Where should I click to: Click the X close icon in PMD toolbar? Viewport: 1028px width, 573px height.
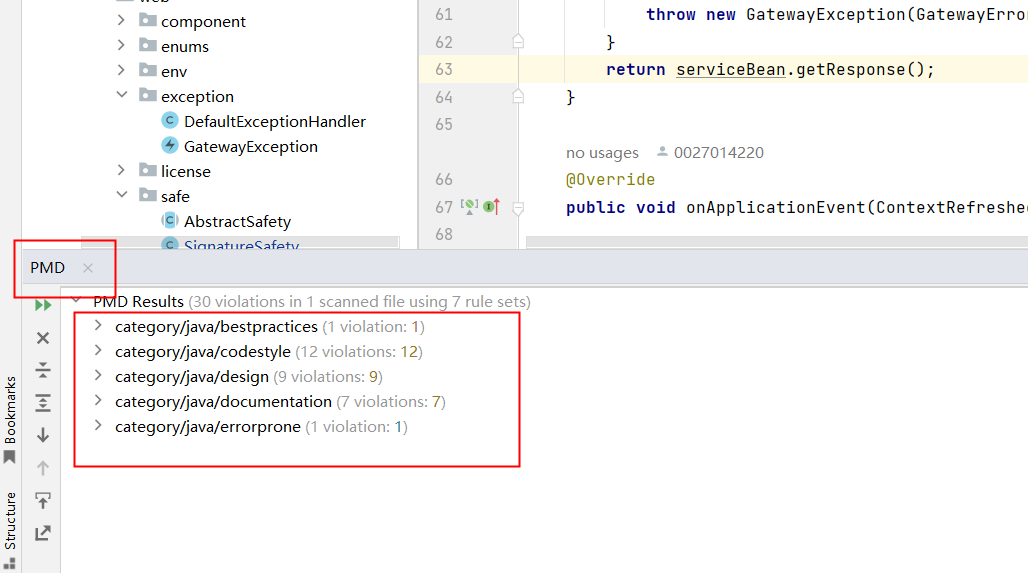(43, 338)
